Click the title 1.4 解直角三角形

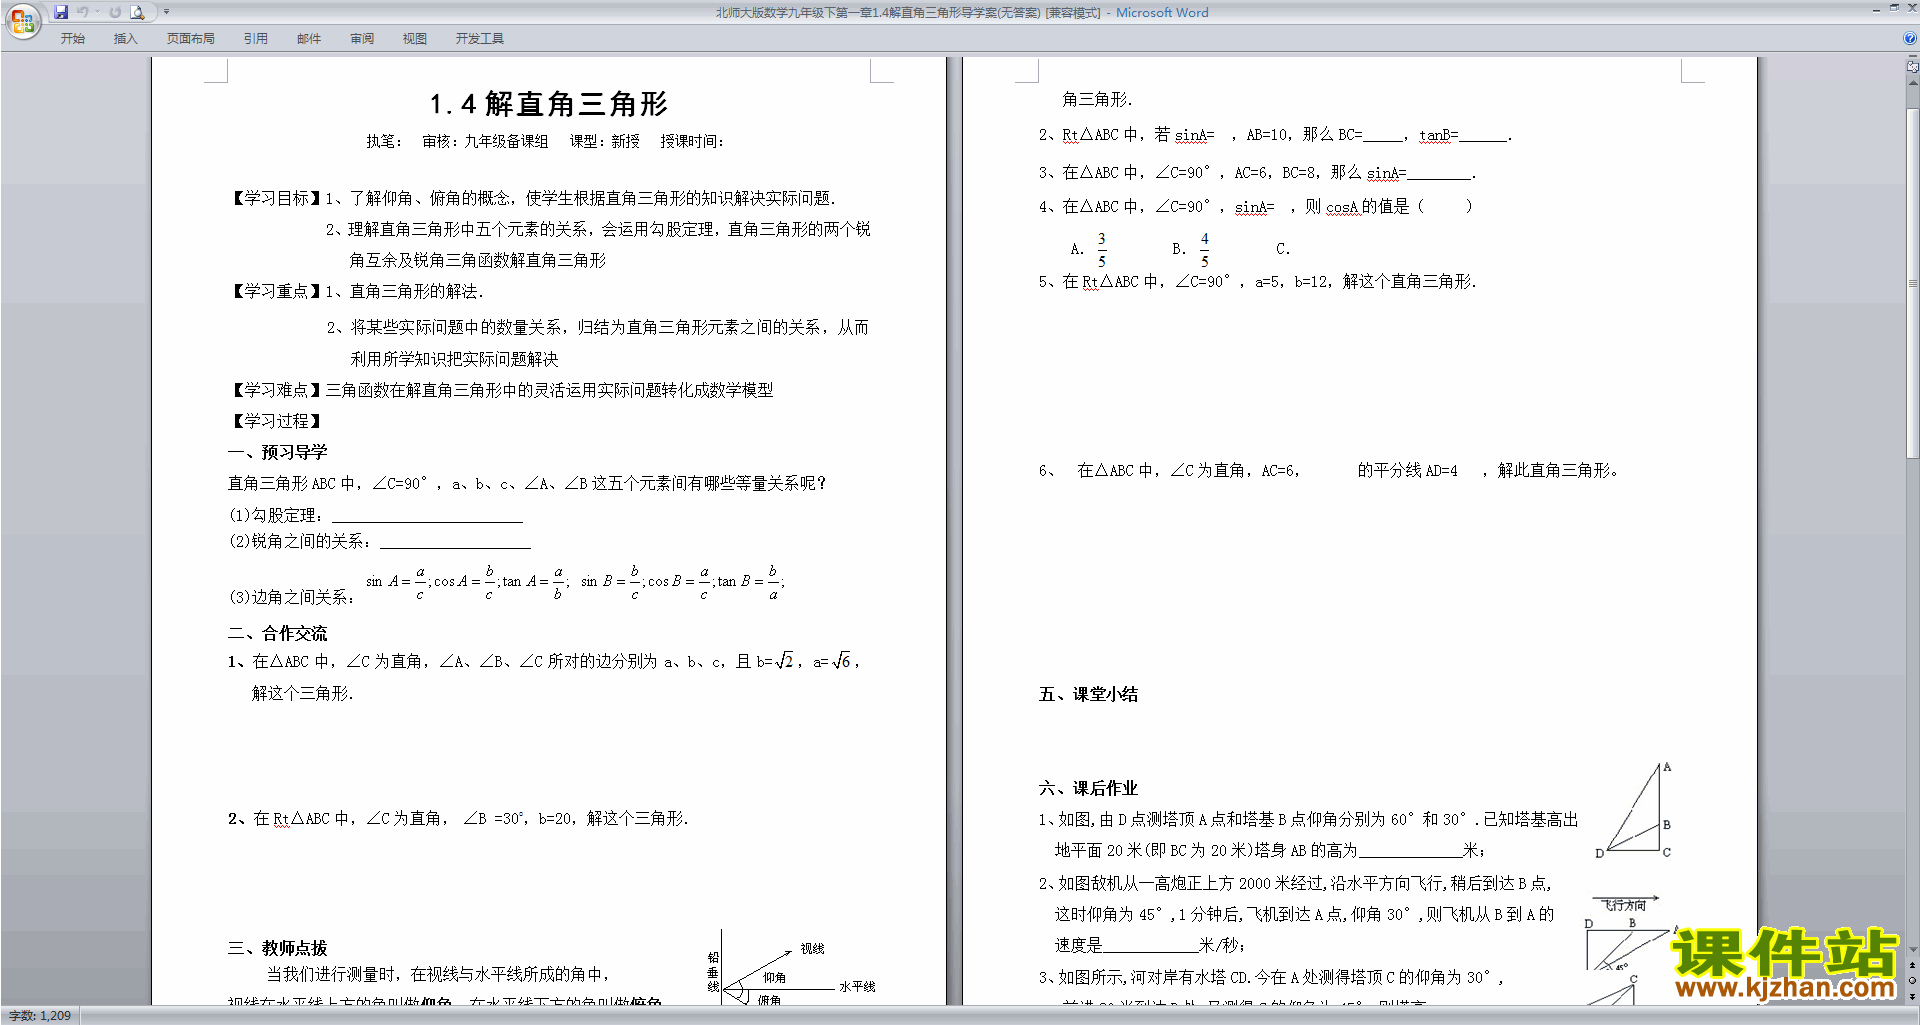coord(548,104)
